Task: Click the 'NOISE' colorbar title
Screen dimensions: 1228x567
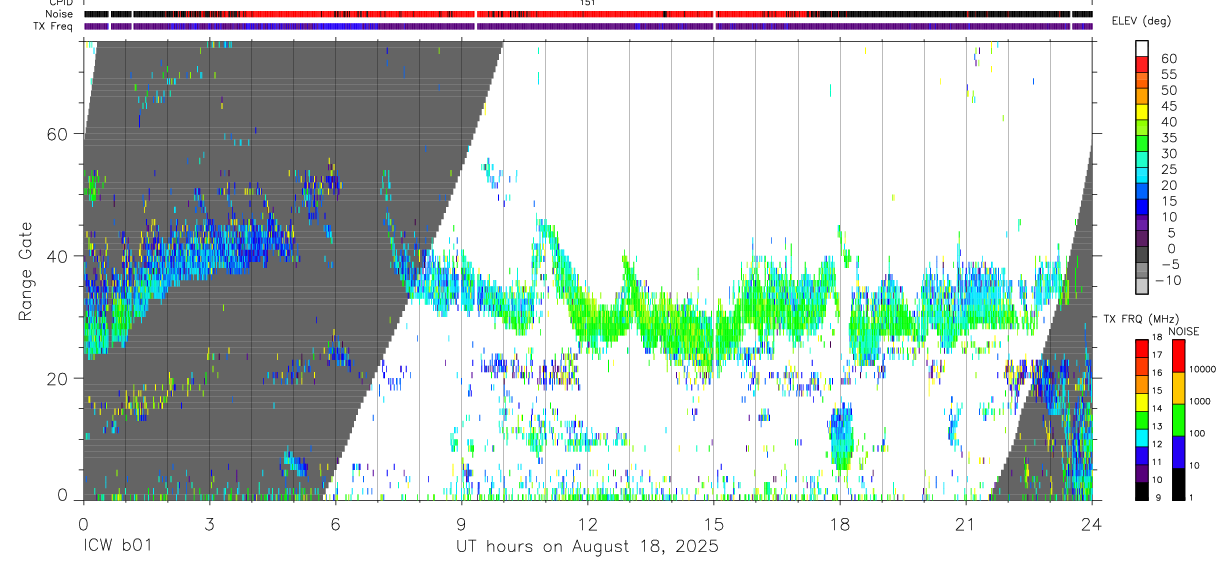Action: pos(1183,331)
